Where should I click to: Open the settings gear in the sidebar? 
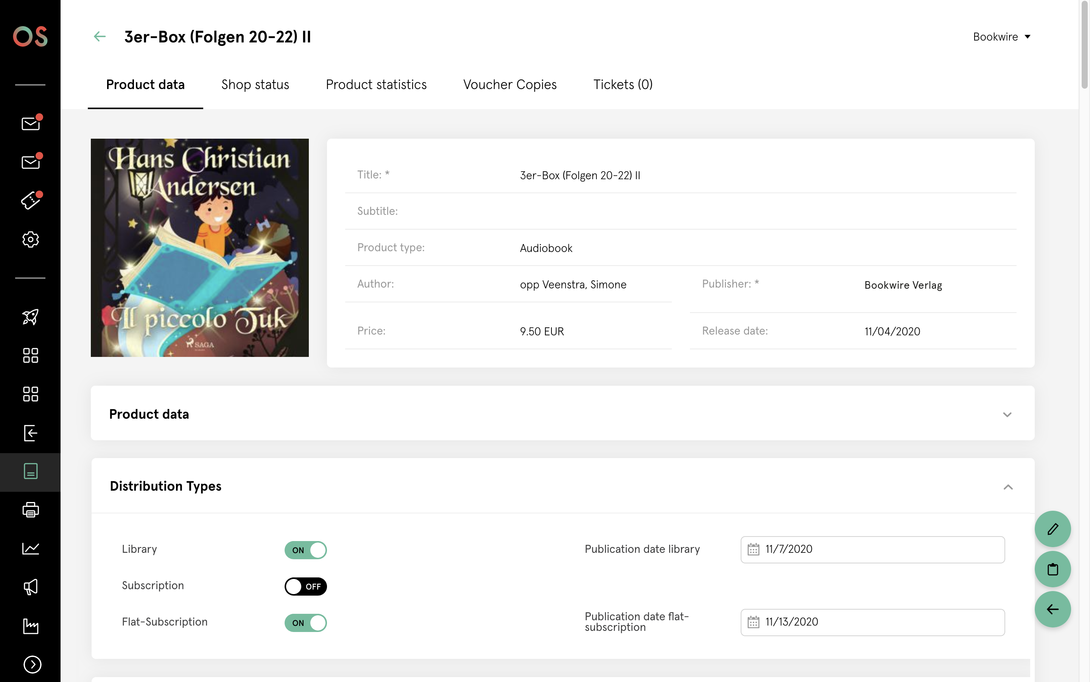pos(30,240)
